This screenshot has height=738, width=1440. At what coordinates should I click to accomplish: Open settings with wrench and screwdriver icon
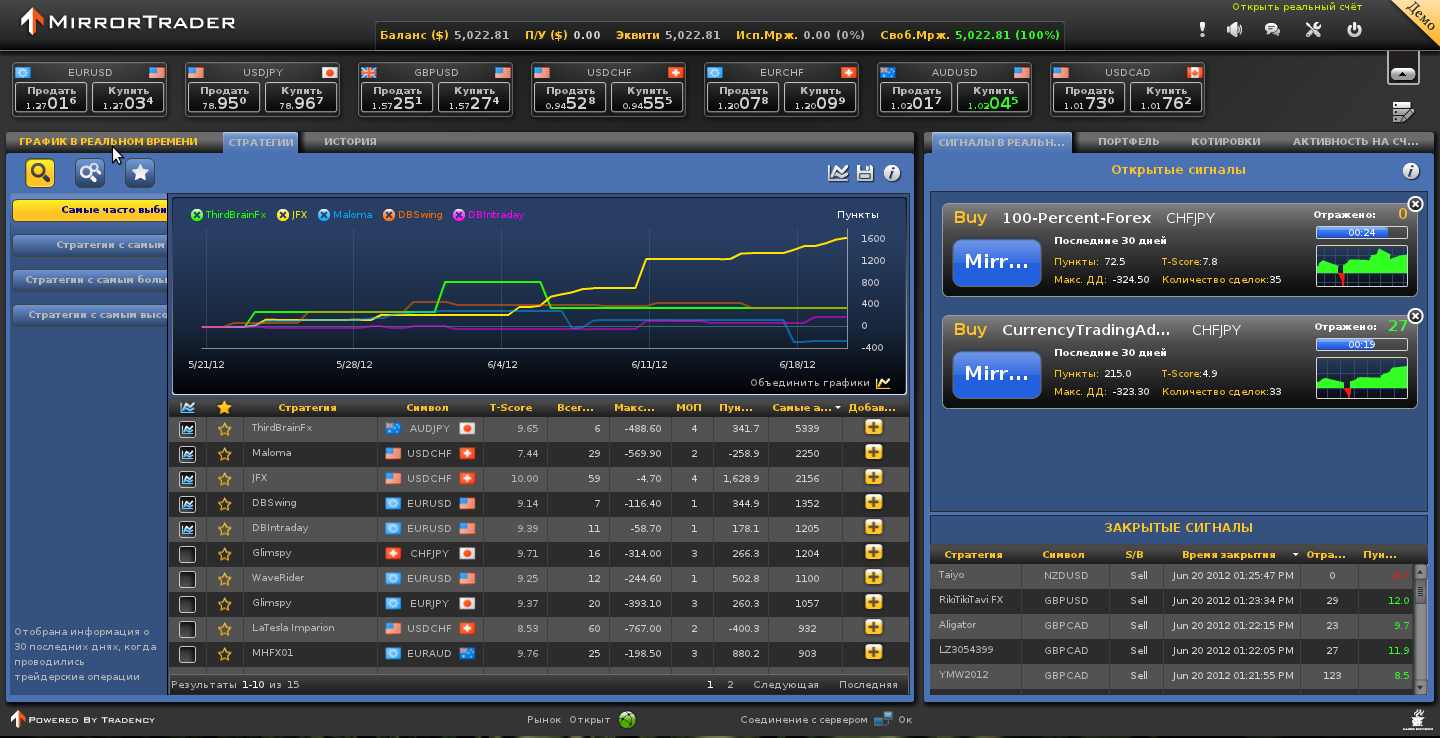pyautogui.click(x=1313, y=30)
